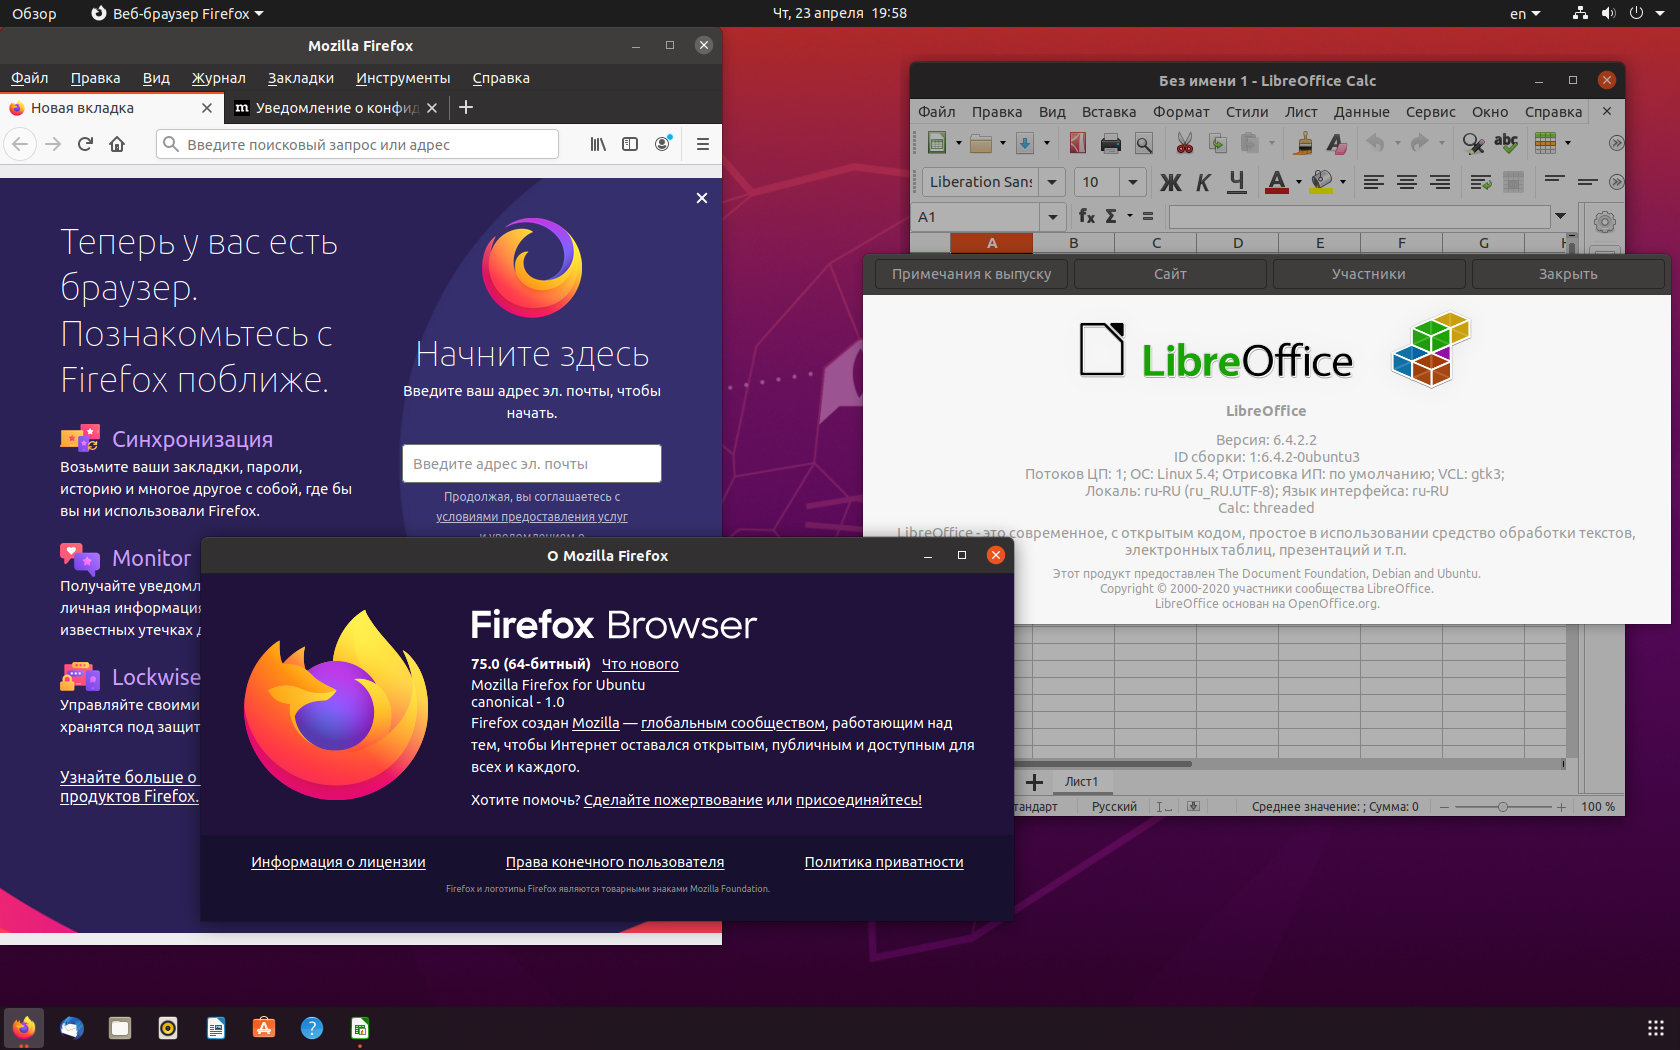
Task: Expand the formula bar arrow
Action: [x=1560, y=216]
